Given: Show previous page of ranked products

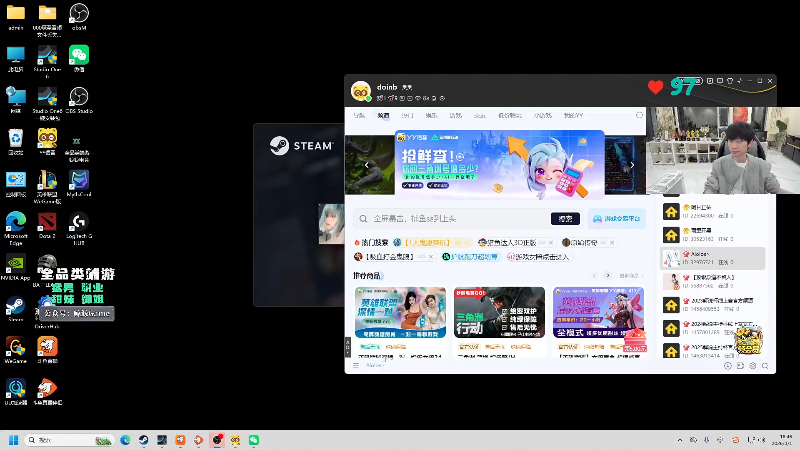Looking at the screenshot, I should [594, 276].
